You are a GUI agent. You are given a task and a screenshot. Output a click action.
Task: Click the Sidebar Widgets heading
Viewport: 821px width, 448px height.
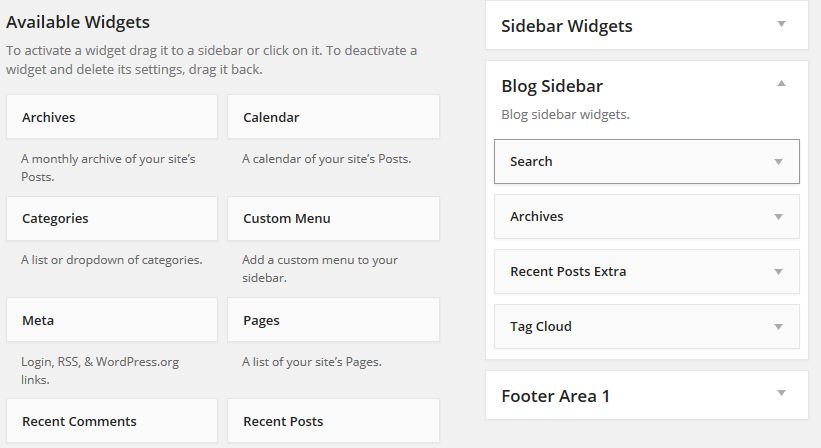(x=566, y=26)
